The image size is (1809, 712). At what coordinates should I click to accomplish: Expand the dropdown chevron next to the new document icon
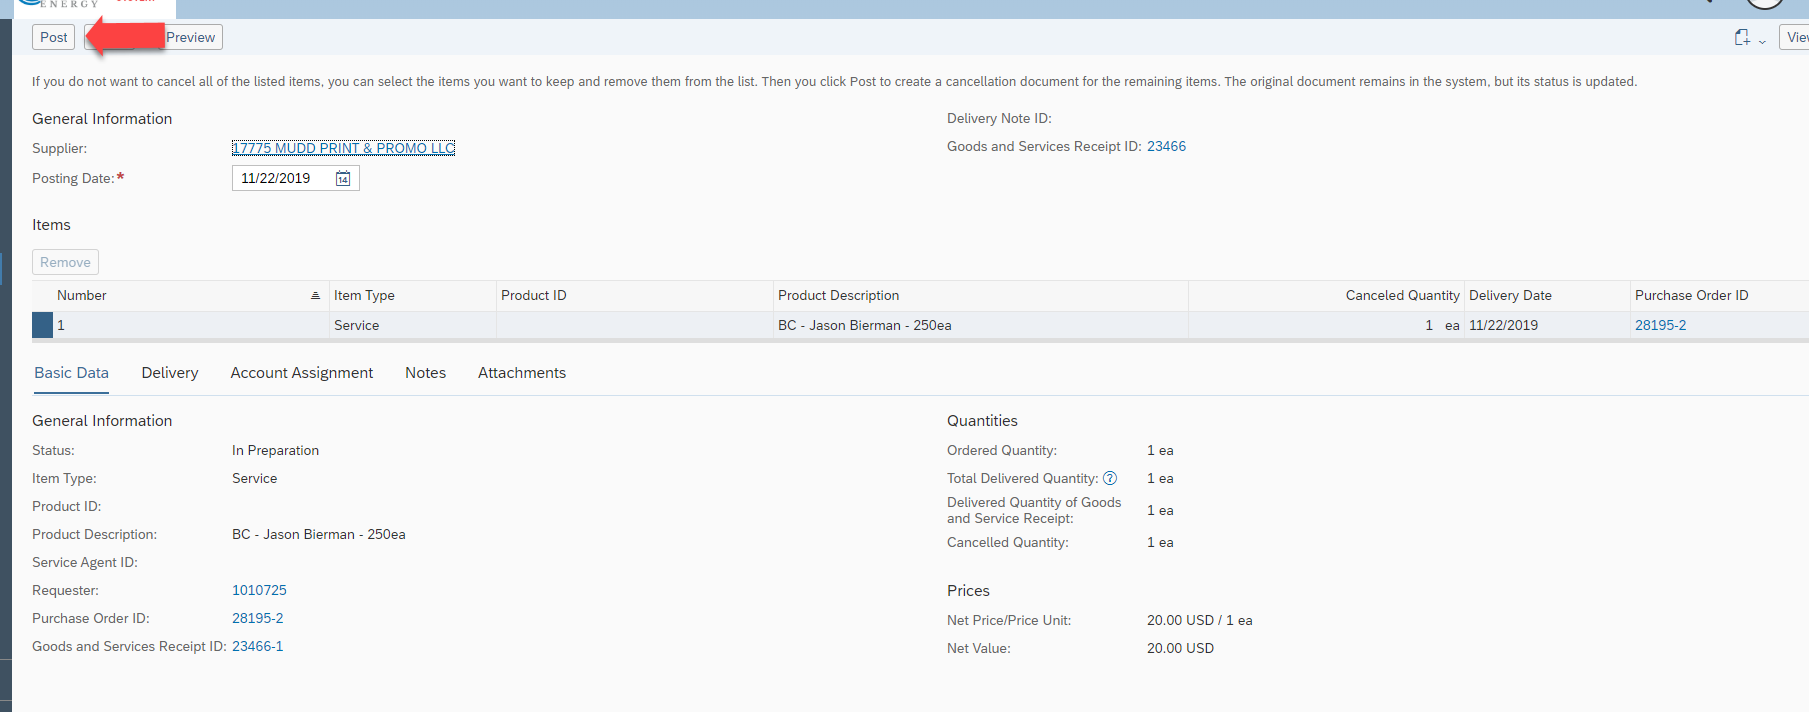[x=1762, y=41]
